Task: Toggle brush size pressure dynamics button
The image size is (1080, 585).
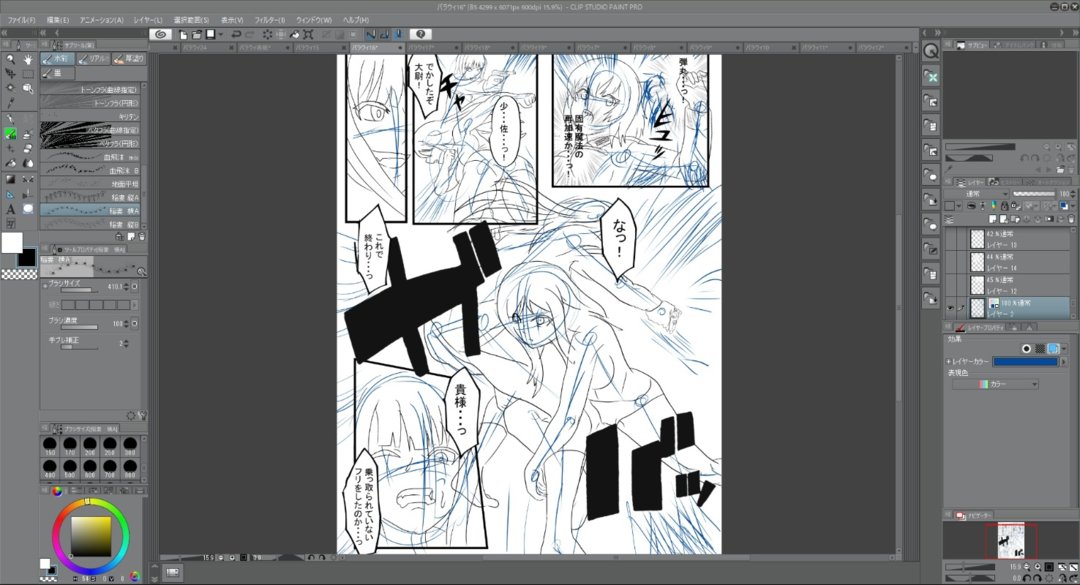Action: coord(134,286)
